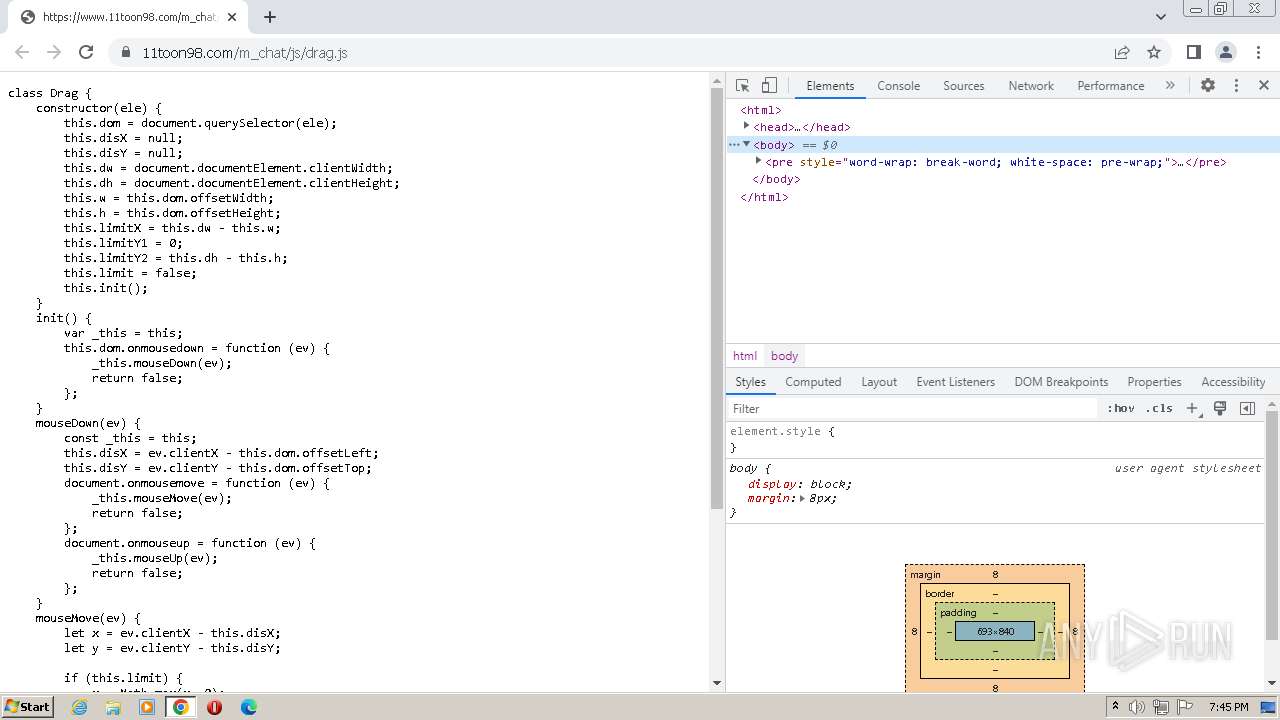Close the DevTools panel
The width and height of the screenshot is (1280, 720).
[x=1264, y=86]
